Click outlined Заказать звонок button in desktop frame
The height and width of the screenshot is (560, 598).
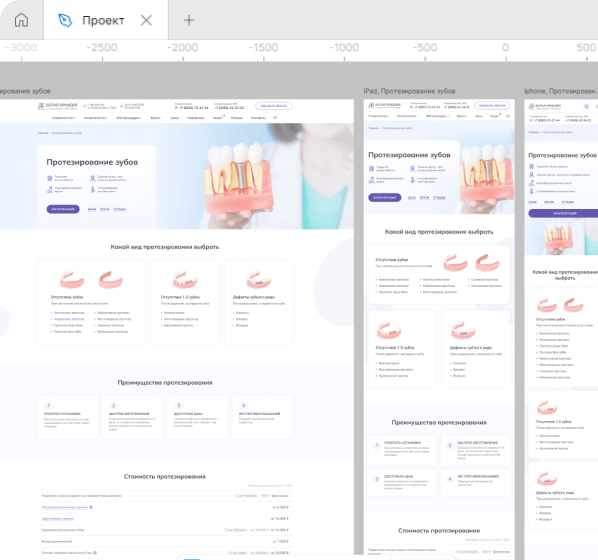[x=274, y=106]
